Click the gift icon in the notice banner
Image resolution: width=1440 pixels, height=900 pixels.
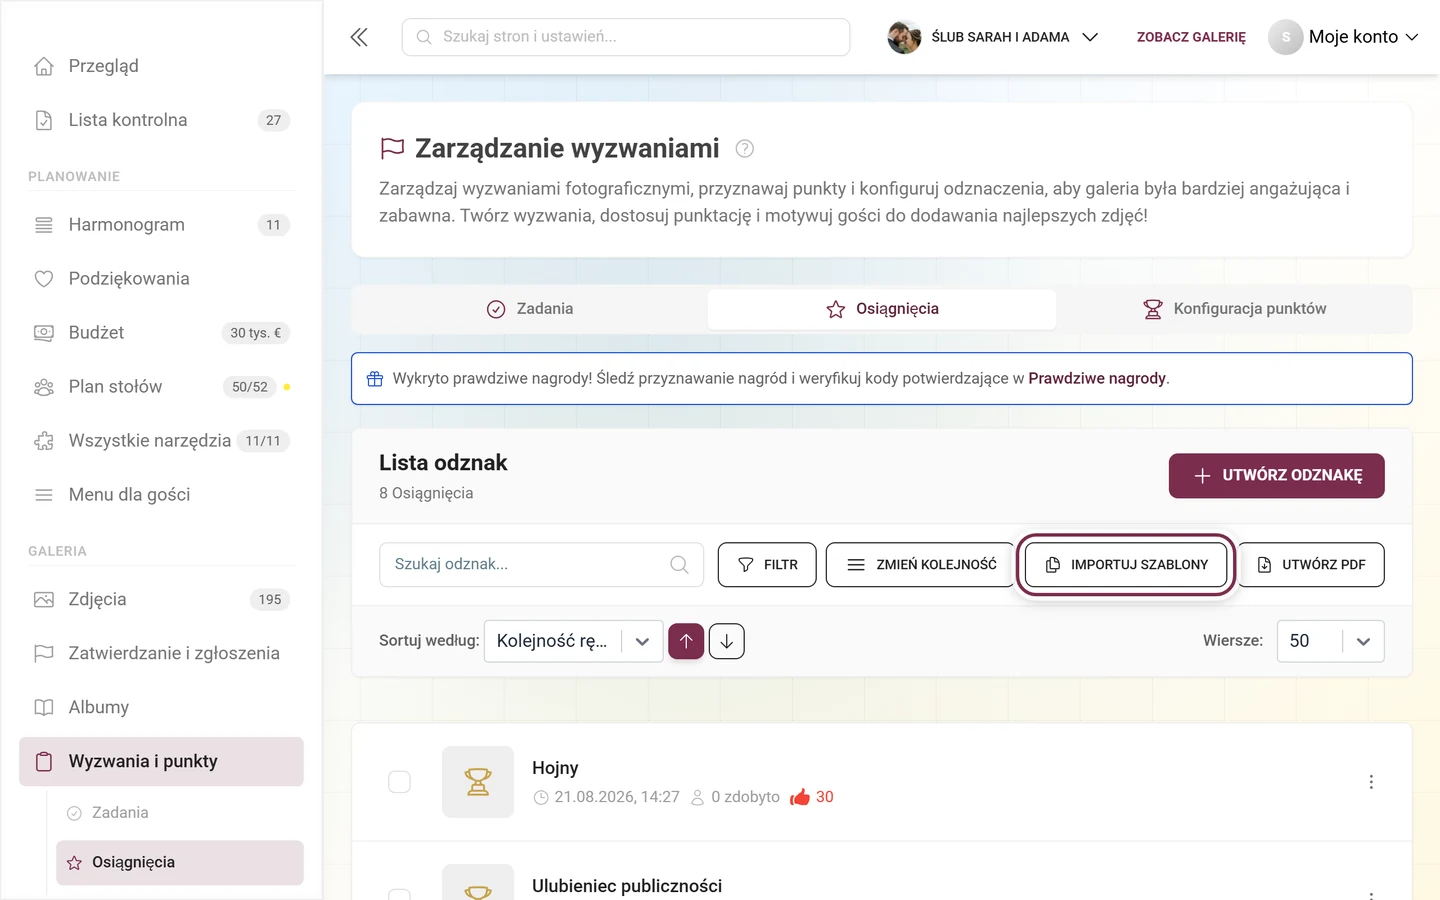(x=375, y=379)
